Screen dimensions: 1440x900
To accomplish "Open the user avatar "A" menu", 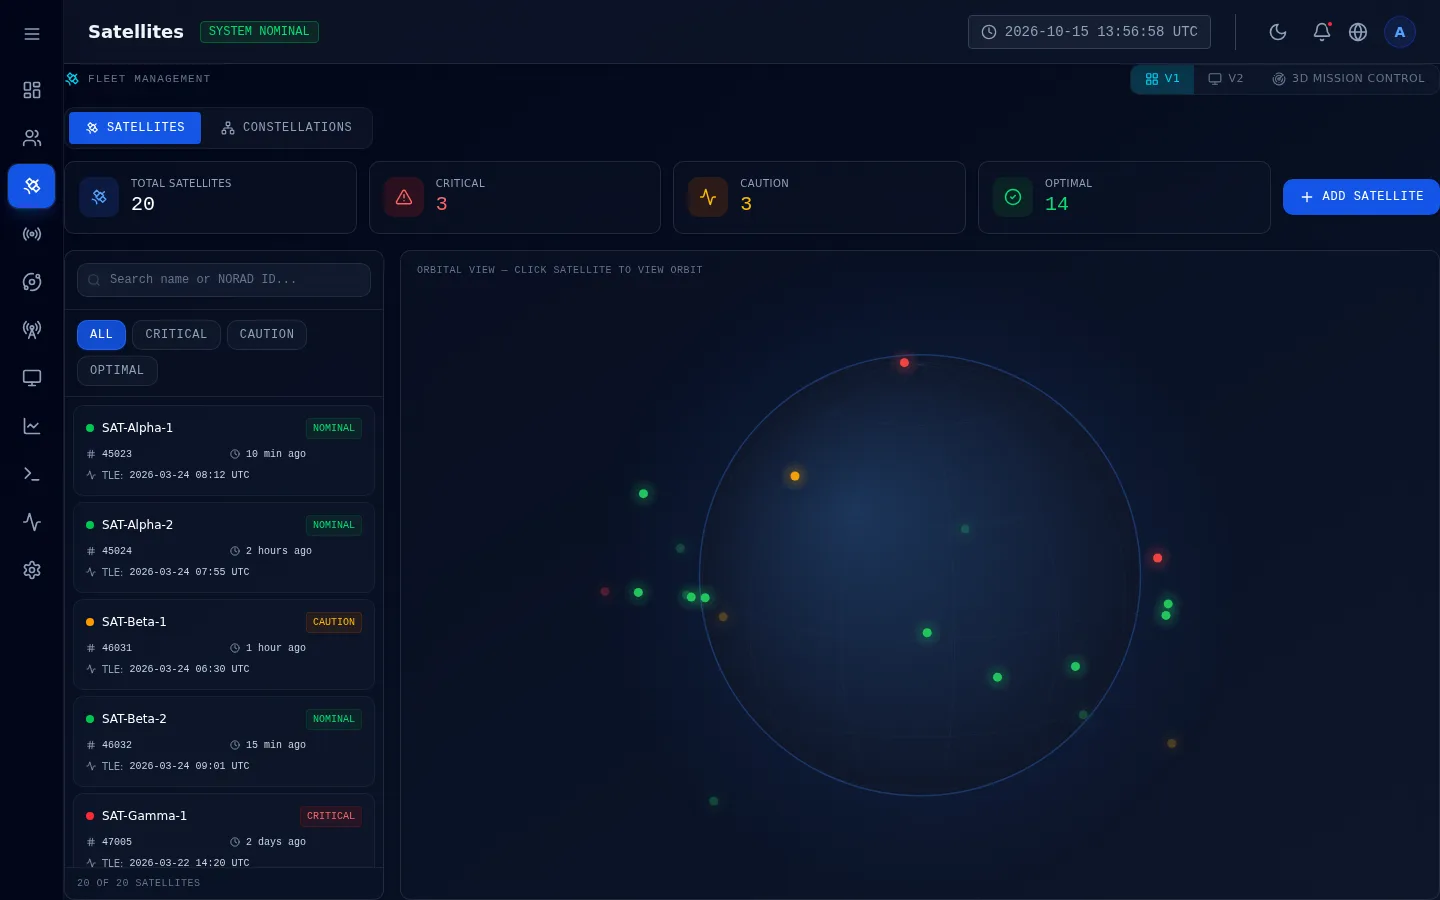I will (x=1400, y=32).
